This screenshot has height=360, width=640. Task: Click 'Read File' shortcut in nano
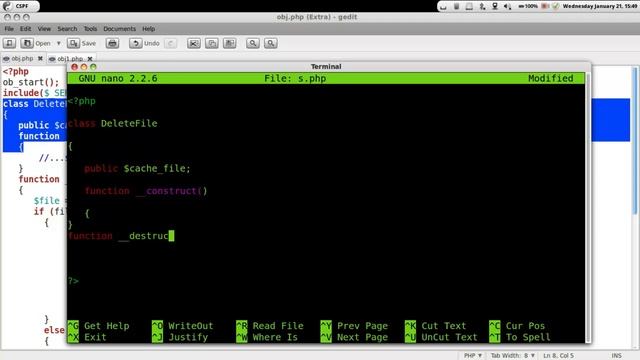[x=278, y=326]
